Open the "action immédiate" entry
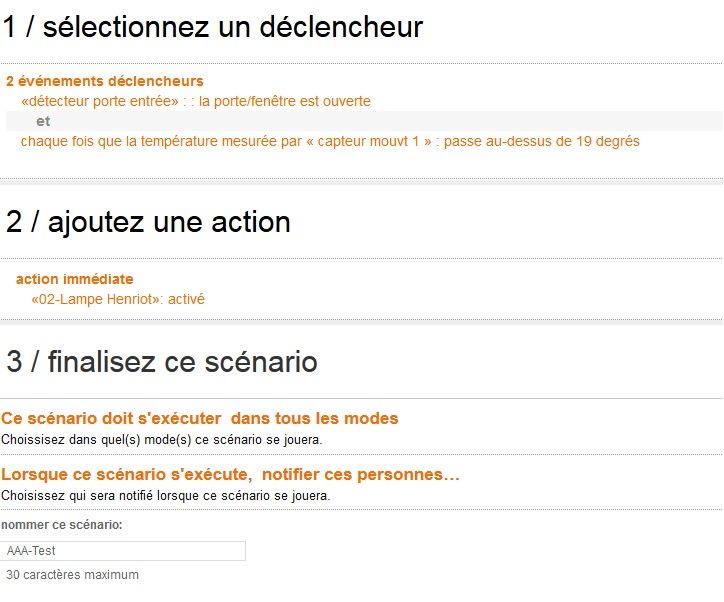 tap(74, 279)
